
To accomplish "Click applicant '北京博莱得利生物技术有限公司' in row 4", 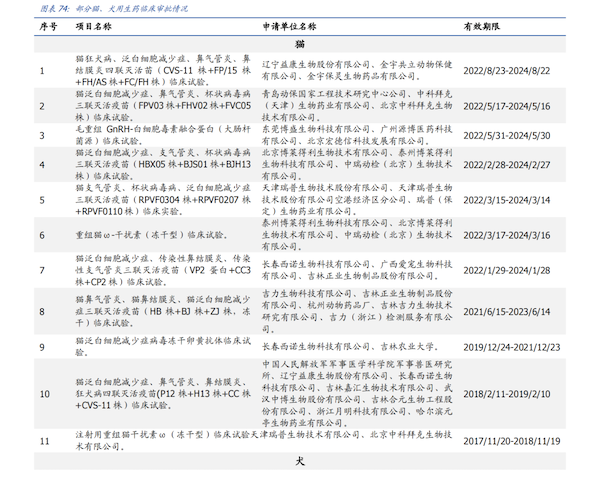I will click(325, 153).
